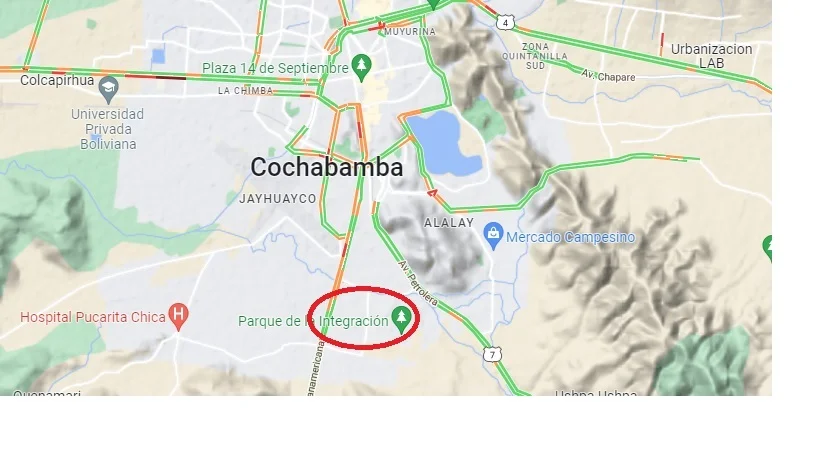Click the Colcapirhua place label

[x=57, y=80]
